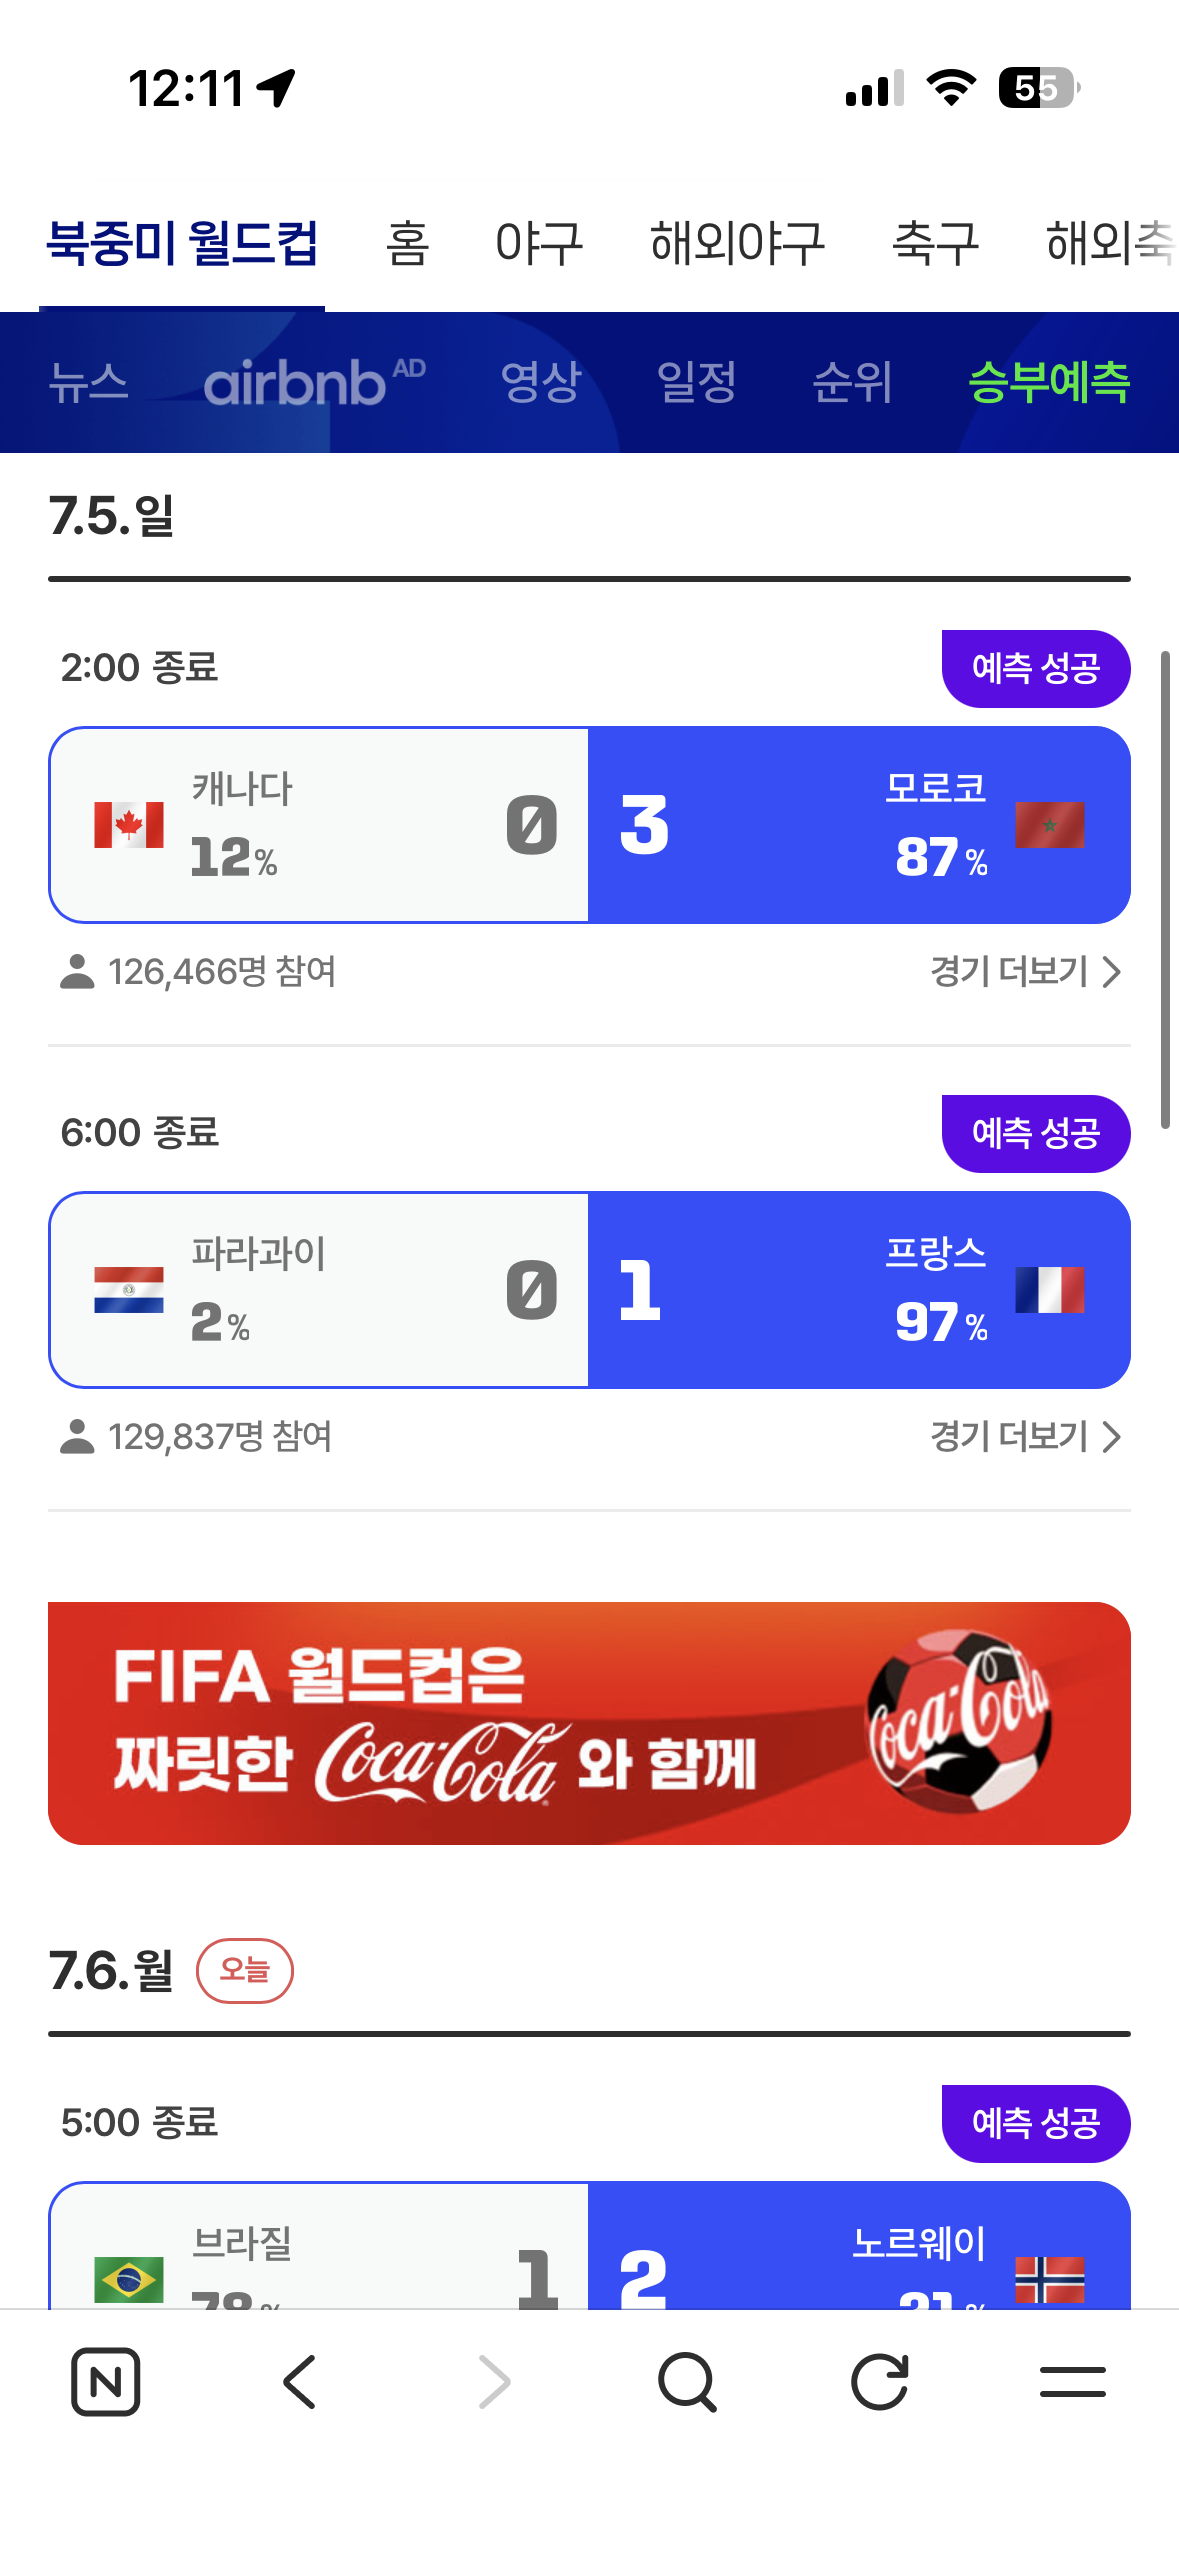Reload the page with the refresh icon

pos(880,2381)
